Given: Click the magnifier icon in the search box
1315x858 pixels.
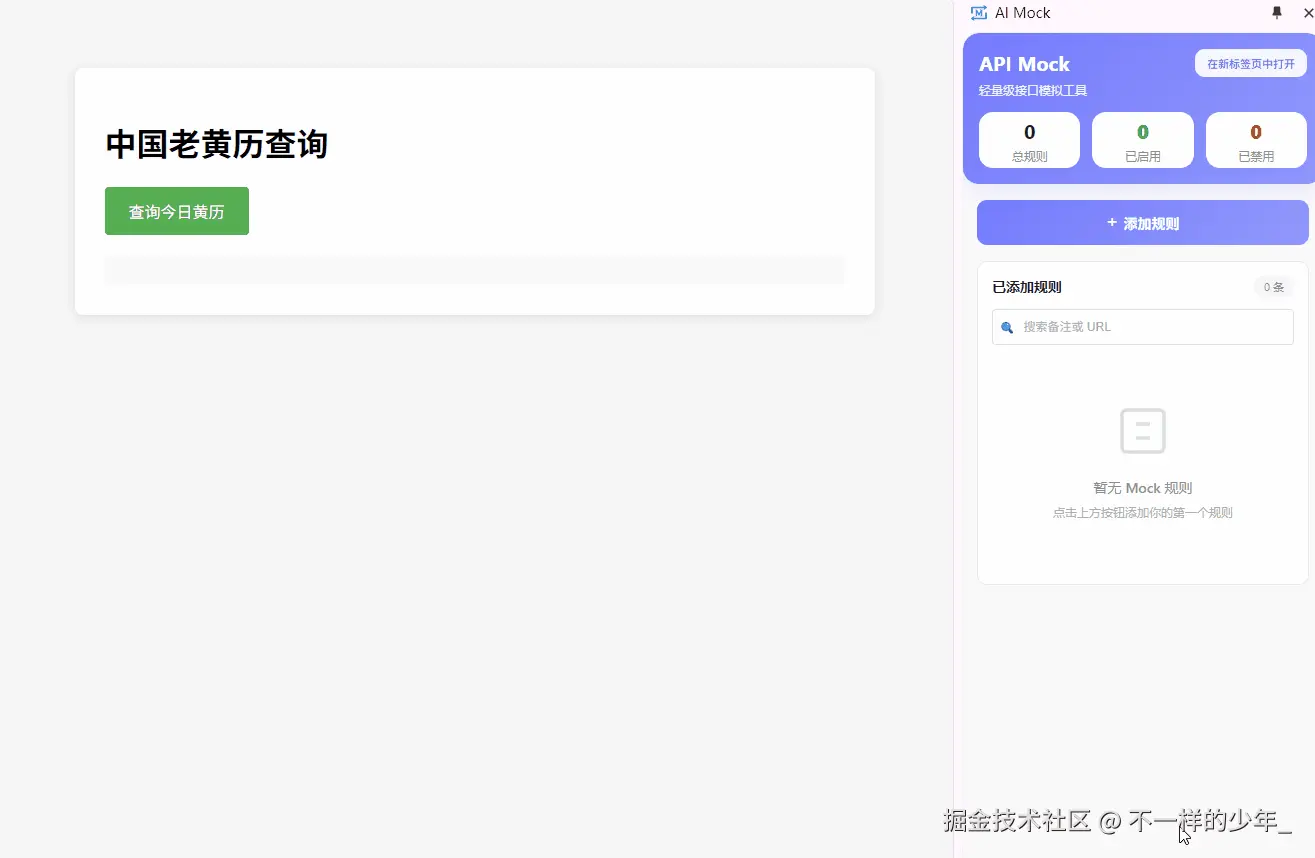Looking at the screenshot, I should 1007,327.
